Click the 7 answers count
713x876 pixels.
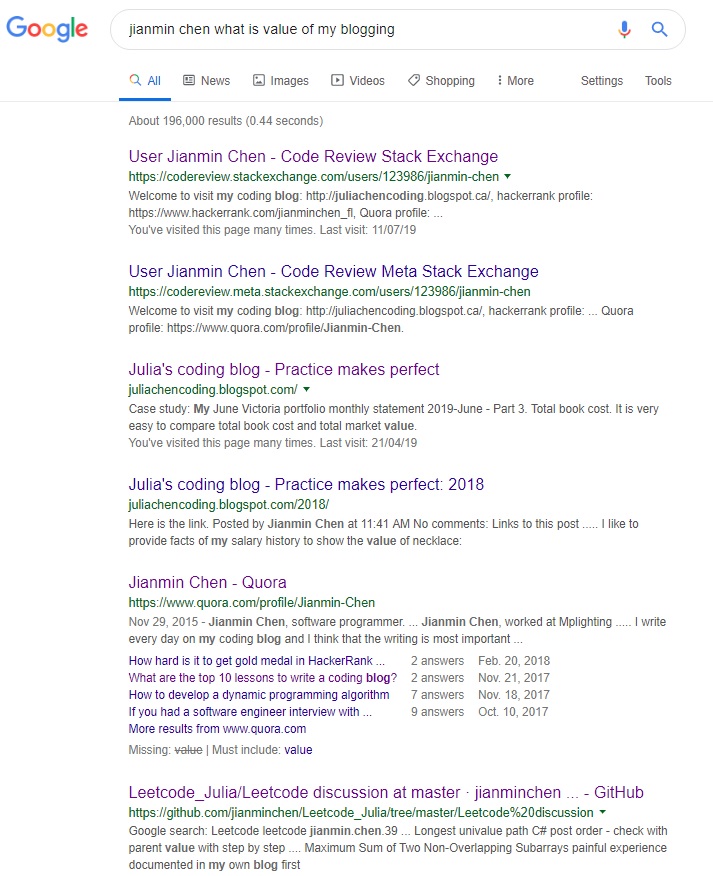(x=438, y=695)
